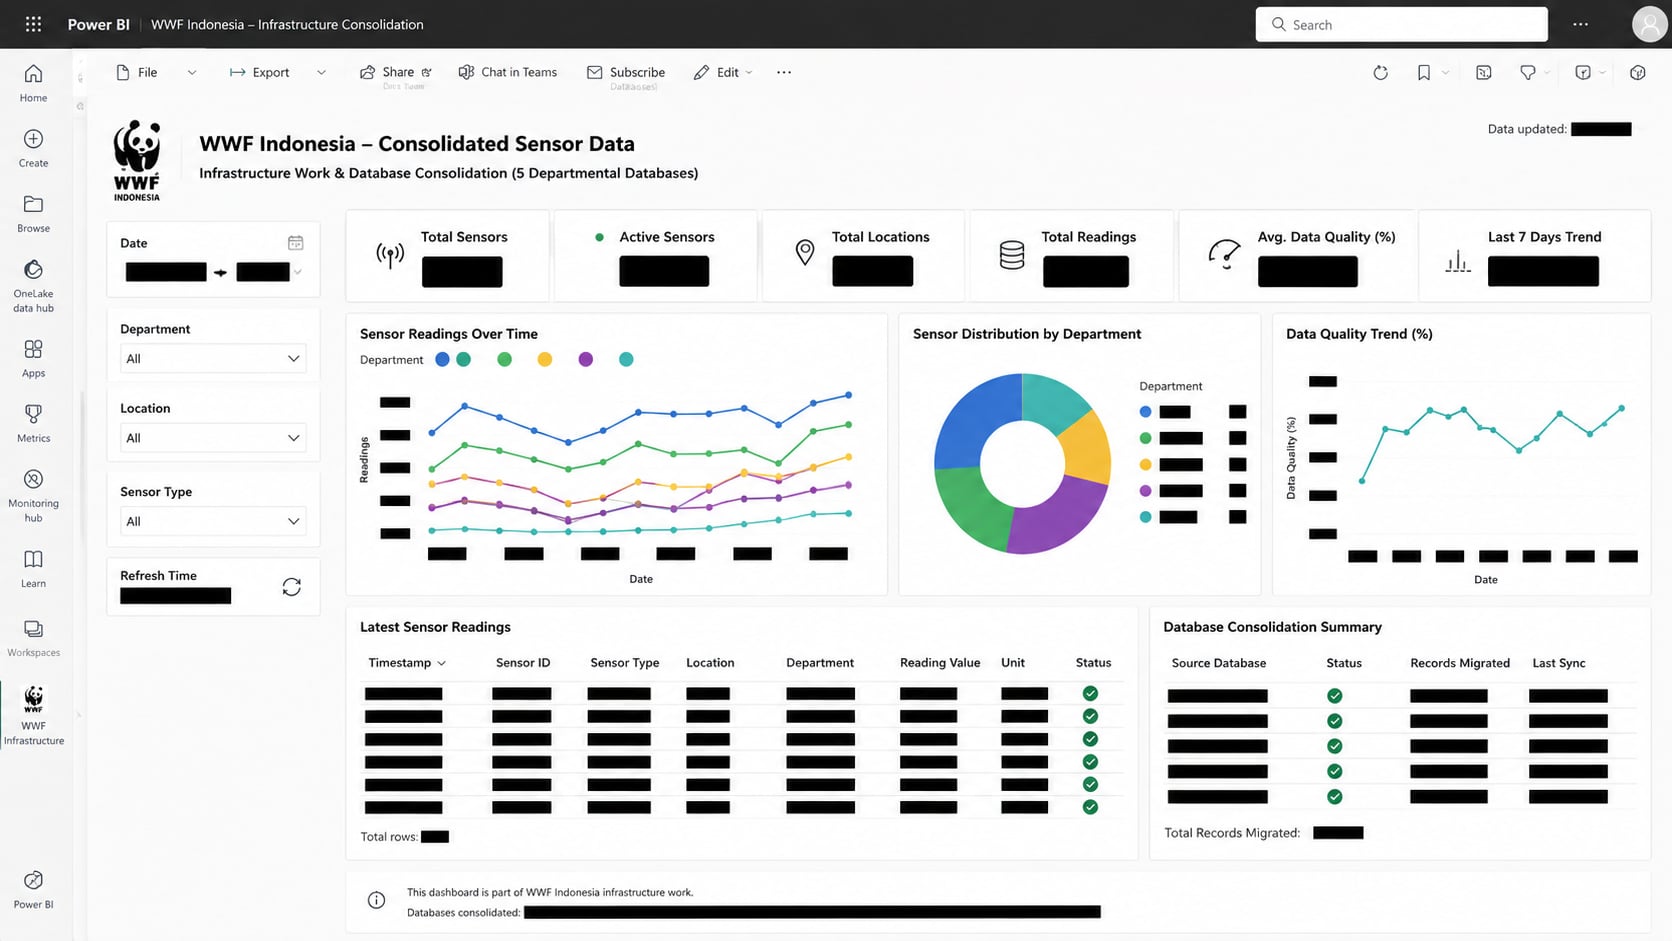The image size is (1672, 941).
Task: Click the Sensor ID column header
Action: pyautogui.click(x=523, y=663)
